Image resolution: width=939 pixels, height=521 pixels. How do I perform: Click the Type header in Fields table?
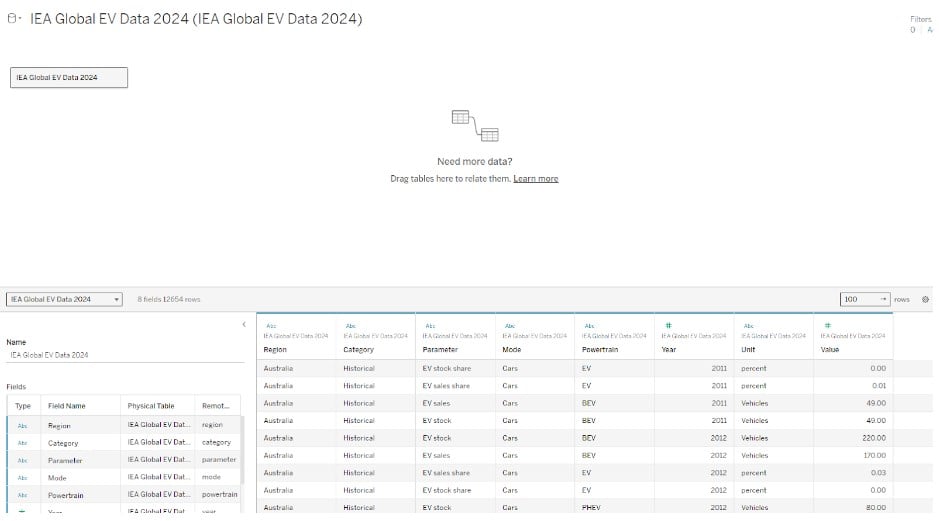[x=23, y=406]
